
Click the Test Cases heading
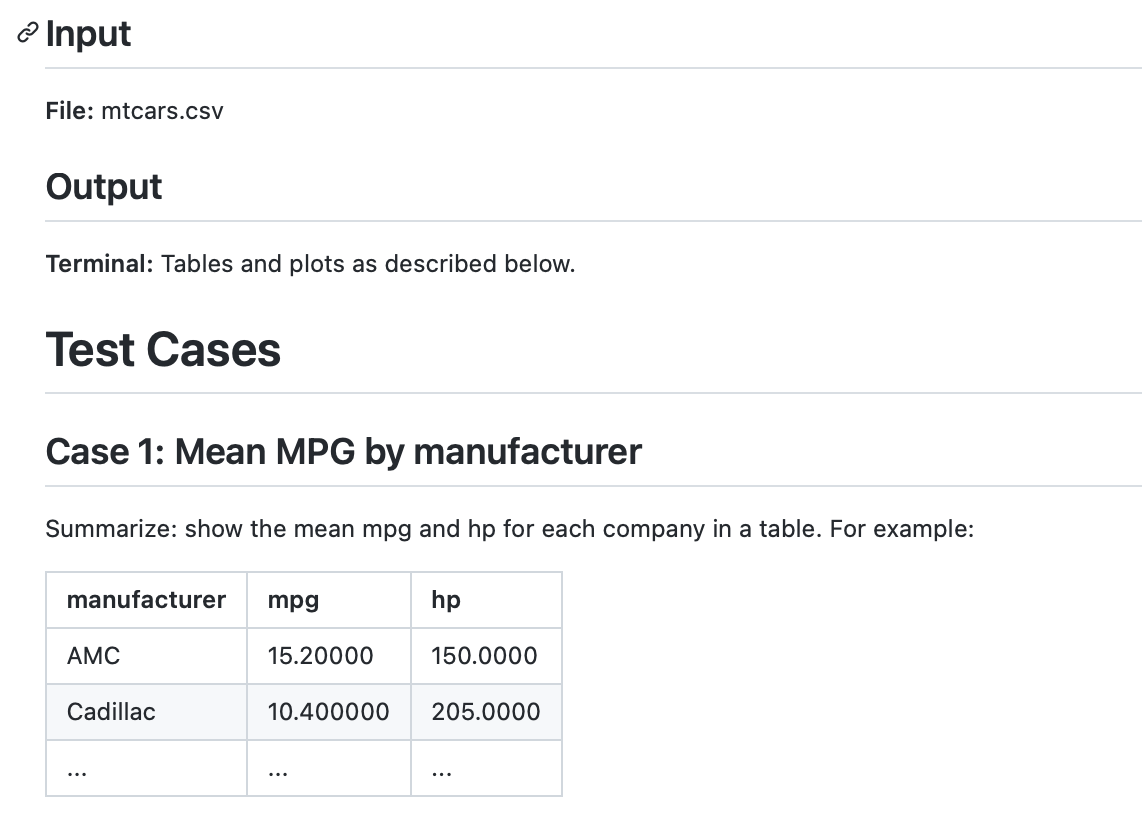point(163,350)
